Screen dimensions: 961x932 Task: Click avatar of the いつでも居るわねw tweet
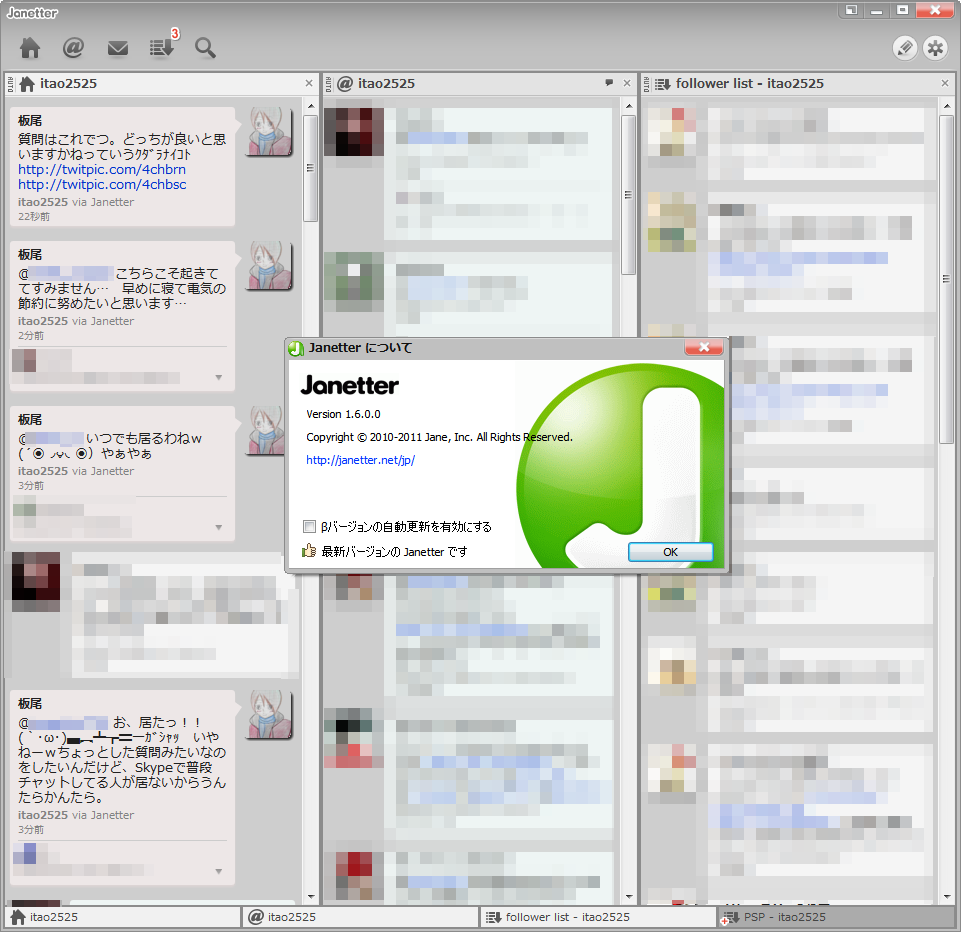pyautogui.click(x=267, y=431)
